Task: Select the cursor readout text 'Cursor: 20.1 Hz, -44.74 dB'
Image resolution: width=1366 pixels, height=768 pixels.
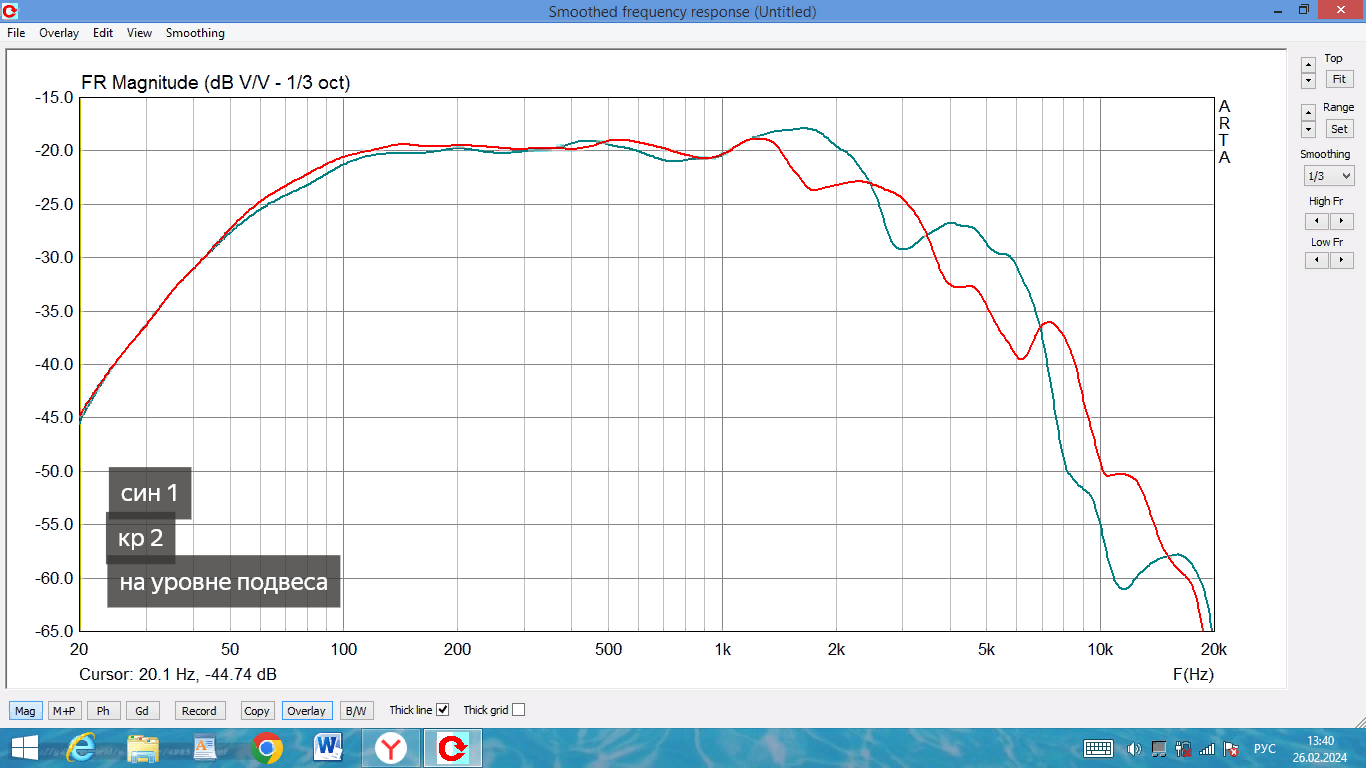Action: pos(178,675)
